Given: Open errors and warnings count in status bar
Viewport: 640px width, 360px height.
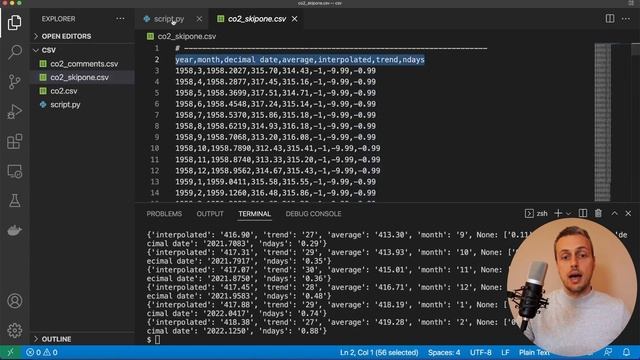Looking at the screenshot, I should (42, 353).
